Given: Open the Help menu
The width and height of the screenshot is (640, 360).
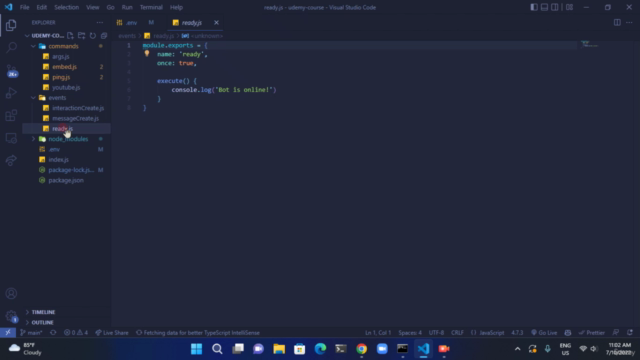Looking at the screenshot, I should click(x=176, y=7).
